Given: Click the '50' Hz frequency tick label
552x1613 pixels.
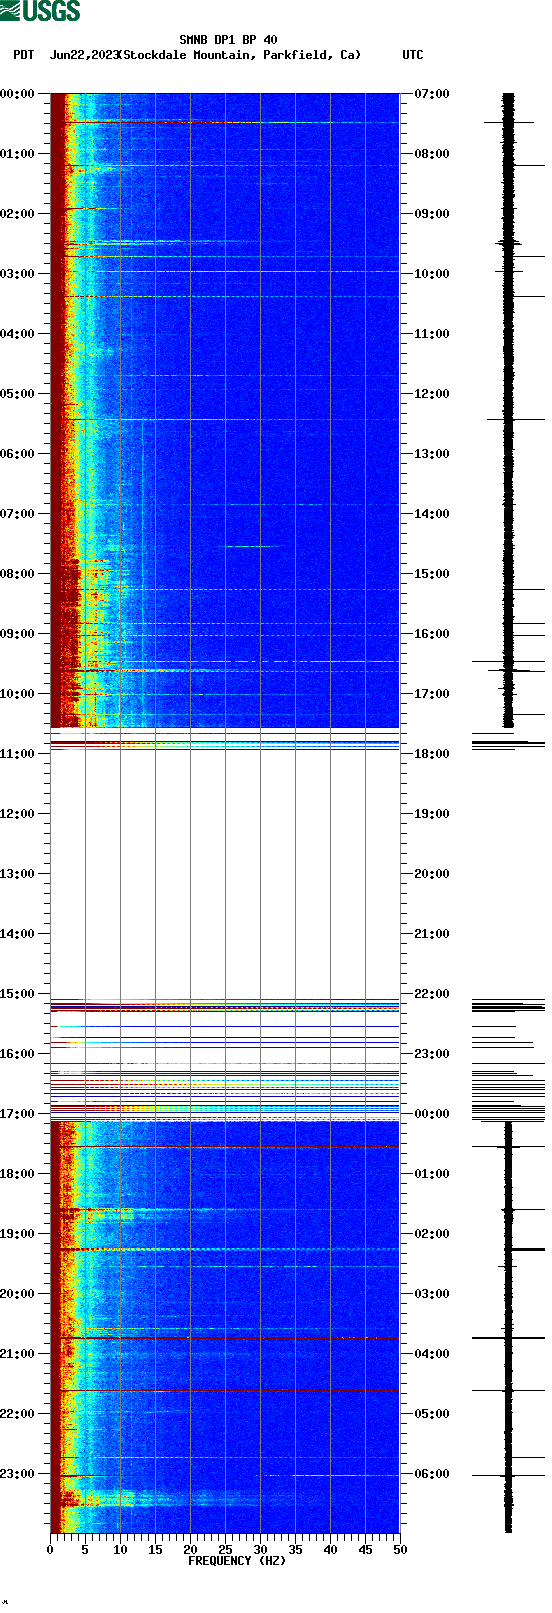Looking at the screenshot, I should coord(400,1550).
